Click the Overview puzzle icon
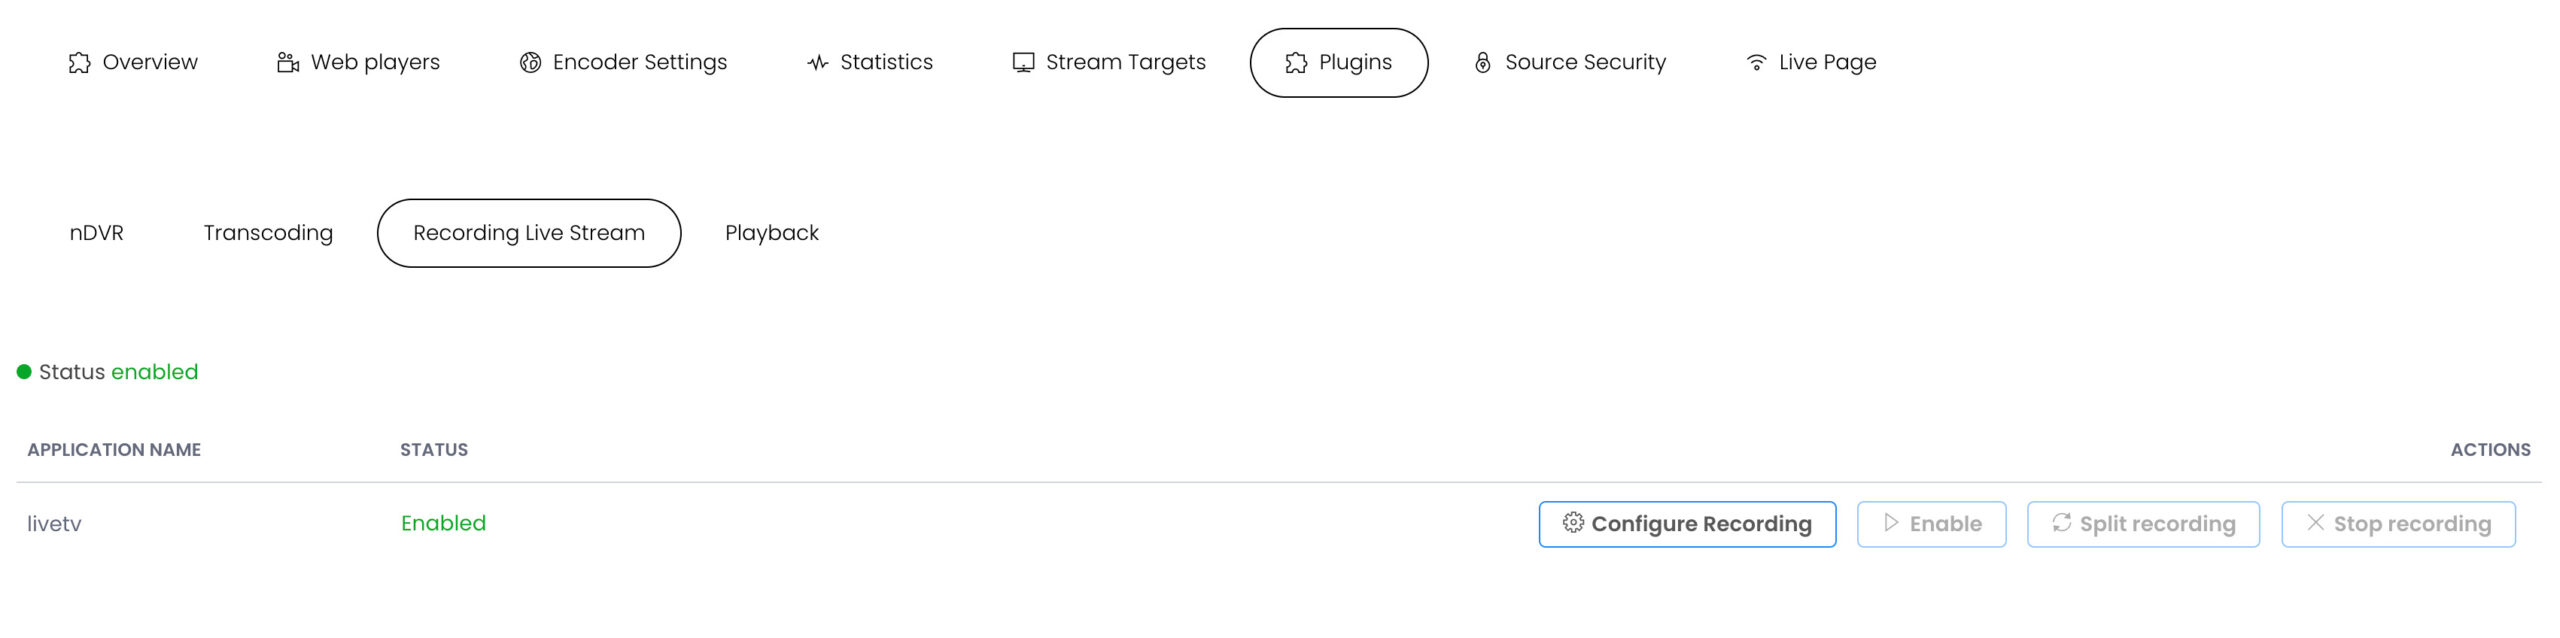2560x638 pixels. pos(79,63)
